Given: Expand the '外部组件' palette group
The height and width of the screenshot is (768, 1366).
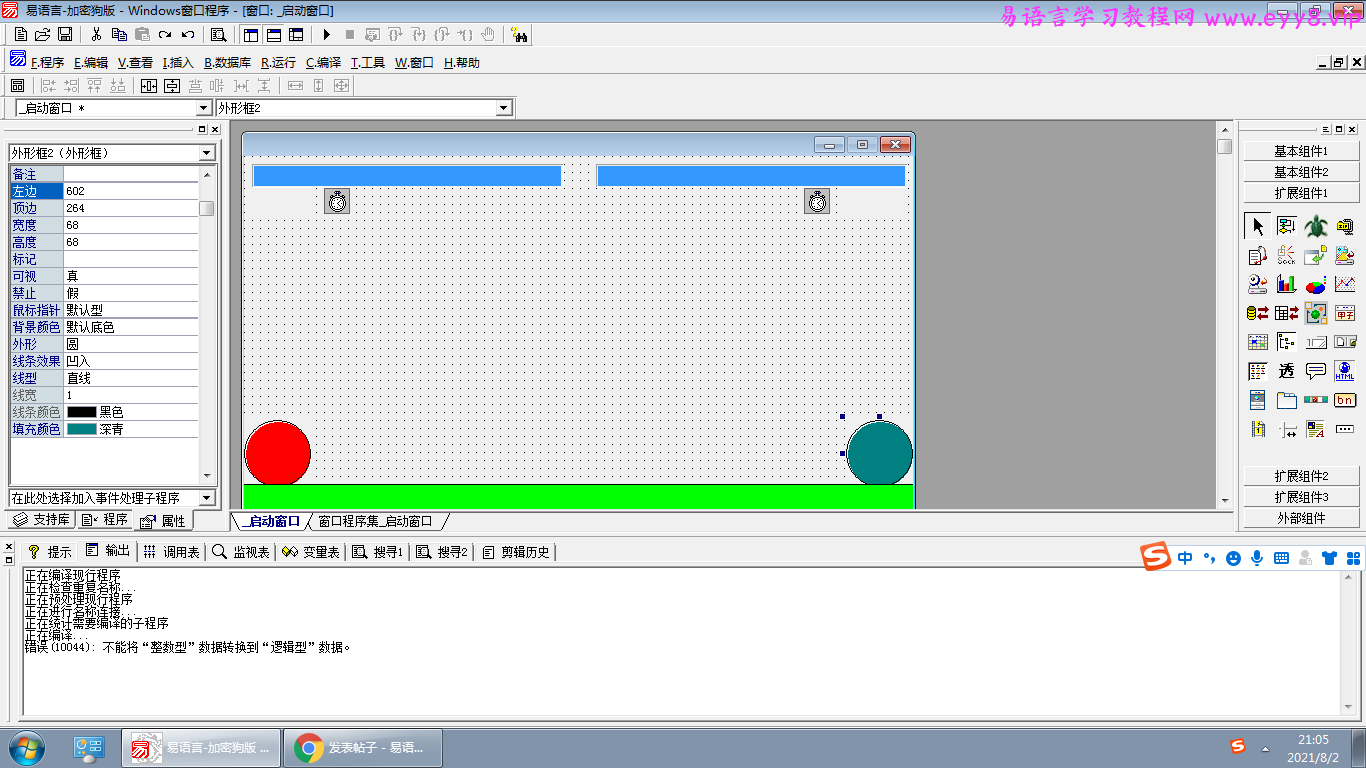Looking at the screenshot, I should point(1301,518).
